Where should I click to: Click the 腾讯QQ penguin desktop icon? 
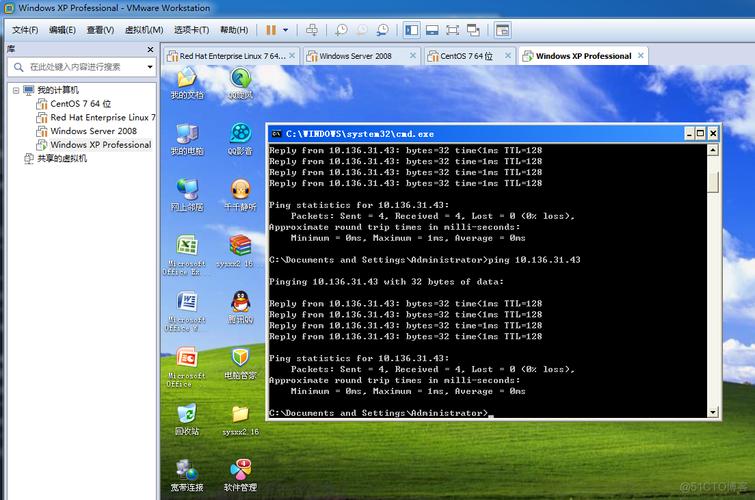tap(240, 307)
